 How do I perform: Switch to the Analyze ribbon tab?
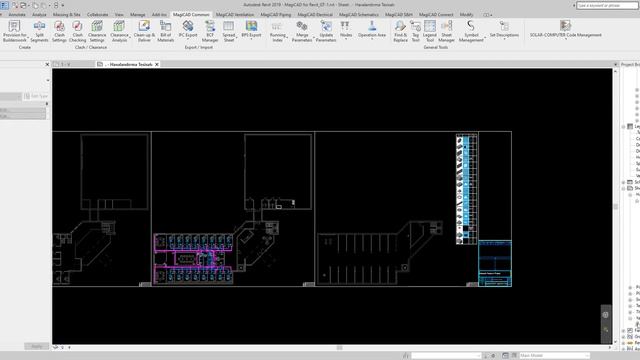click(39, 15)
